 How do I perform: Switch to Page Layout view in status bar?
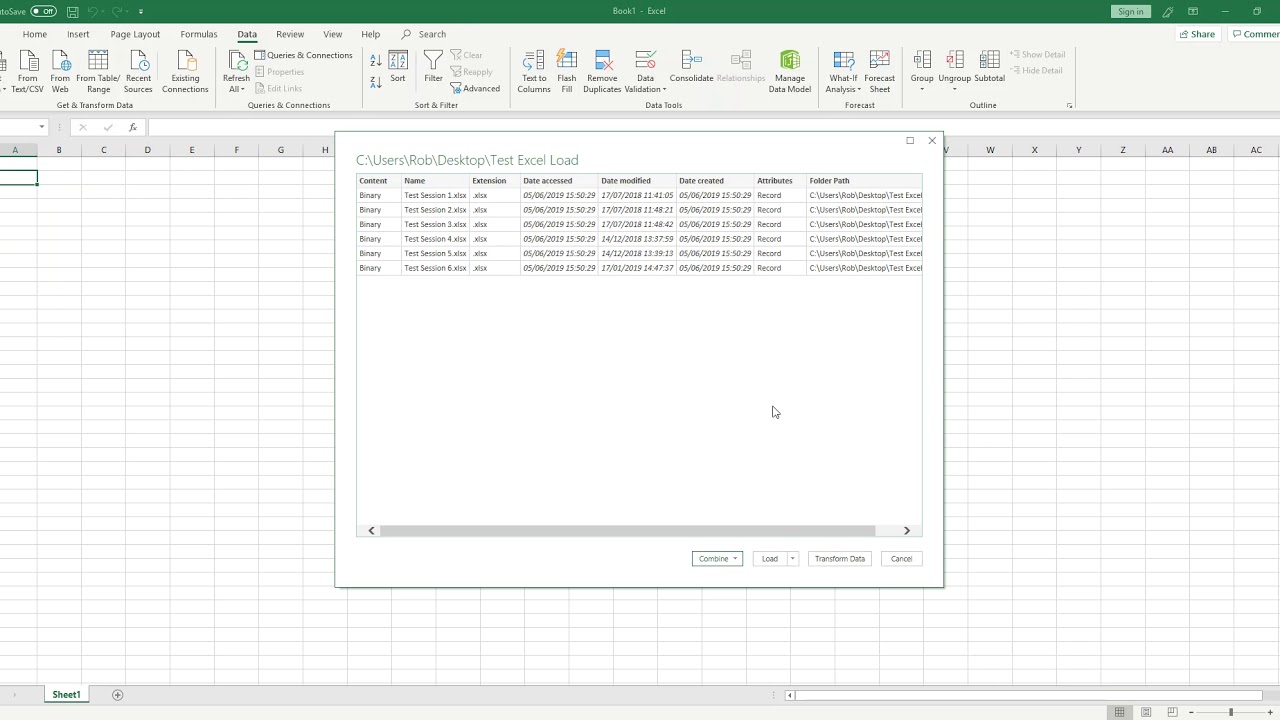click(x=1146, y=712)
